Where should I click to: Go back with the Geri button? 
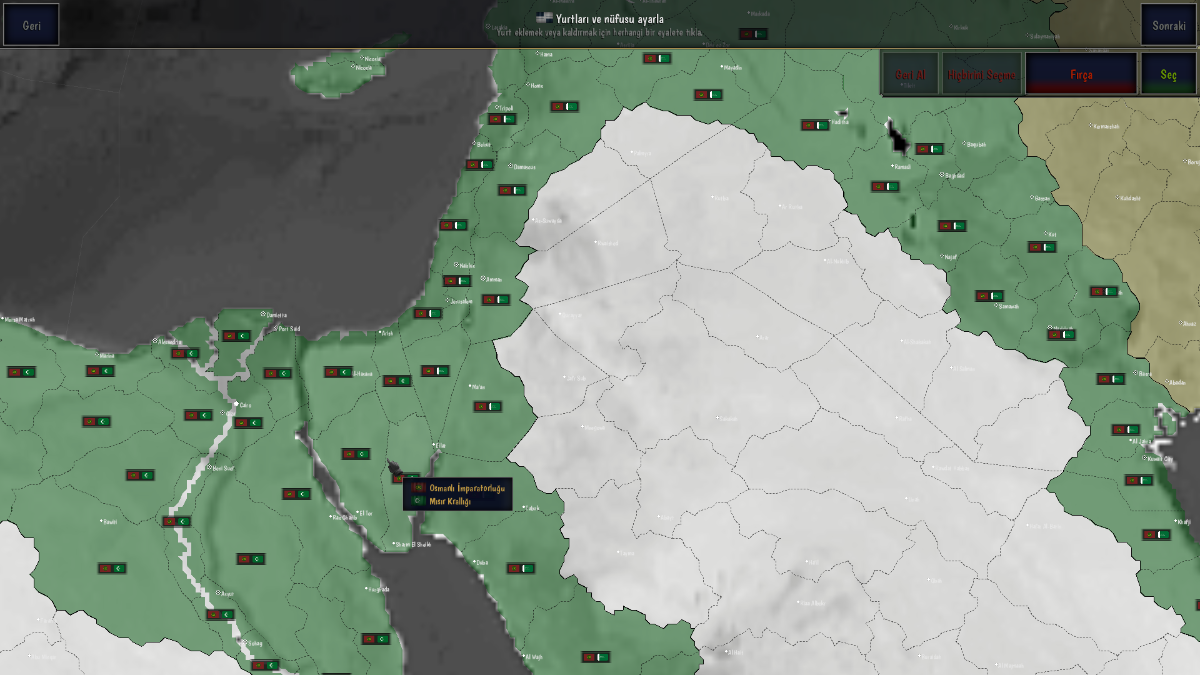point(31,25)
